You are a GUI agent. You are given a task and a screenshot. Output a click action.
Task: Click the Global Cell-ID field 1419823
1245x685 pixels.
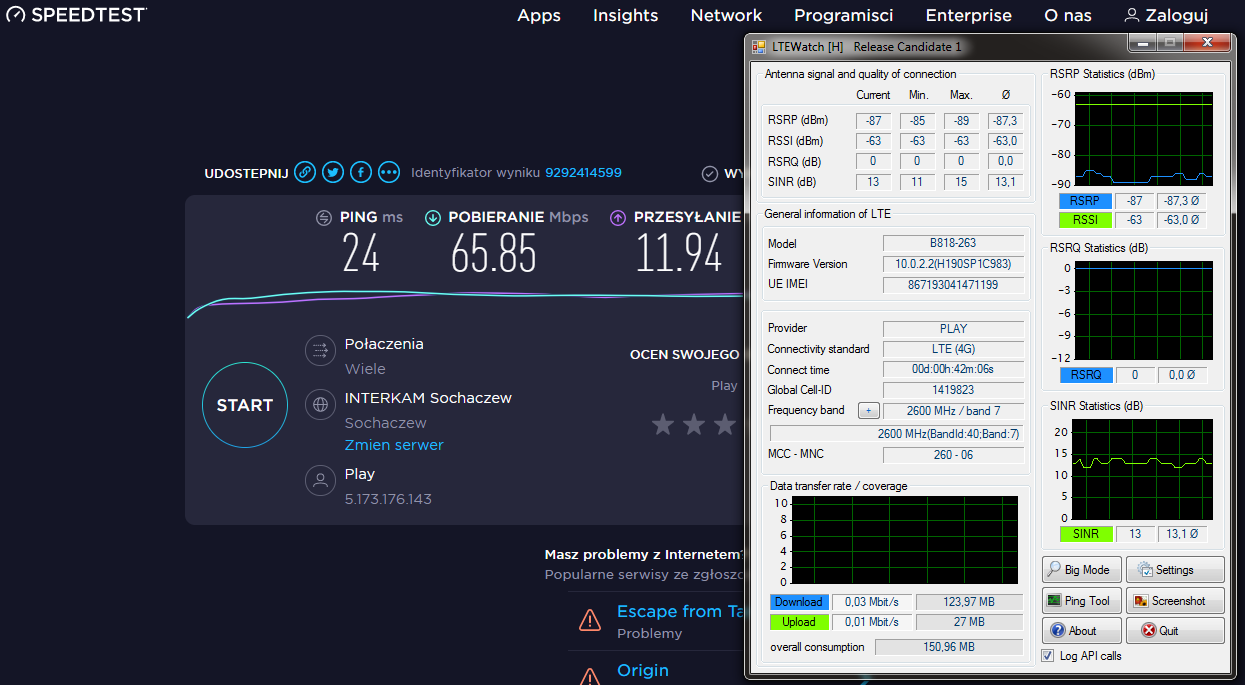953,390
